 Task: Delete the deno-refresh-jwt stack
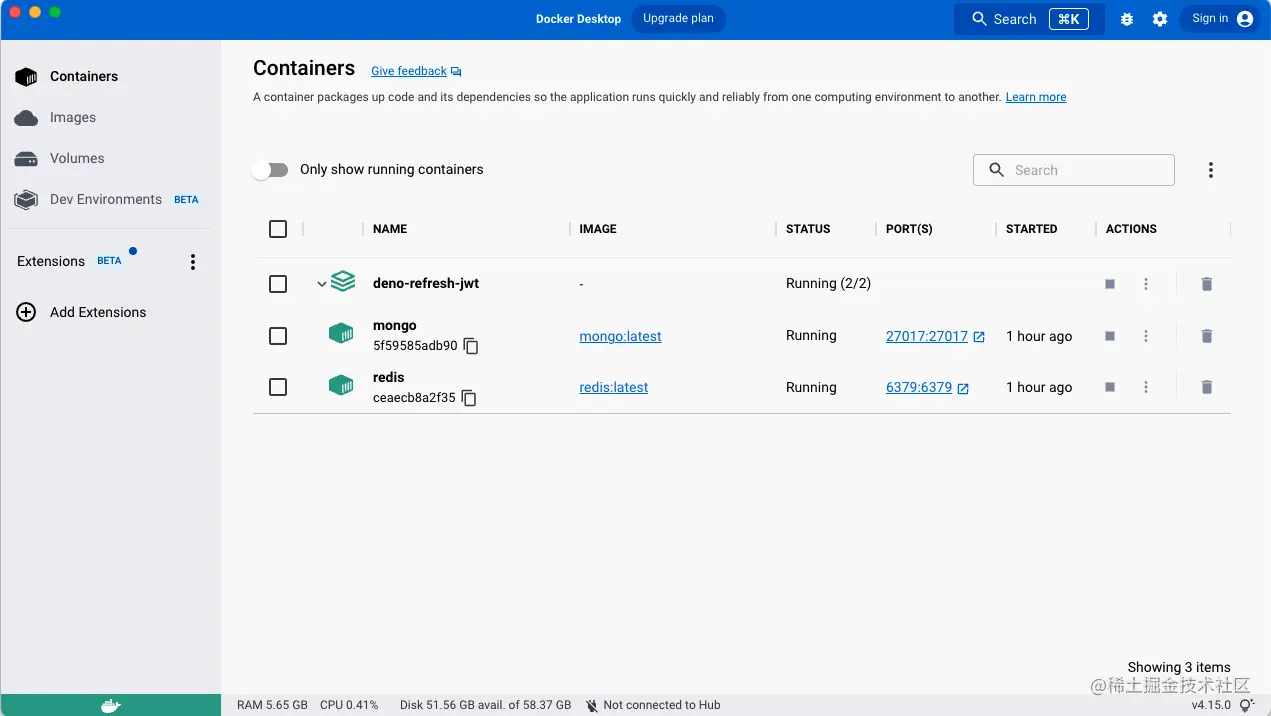point(1207,284)
